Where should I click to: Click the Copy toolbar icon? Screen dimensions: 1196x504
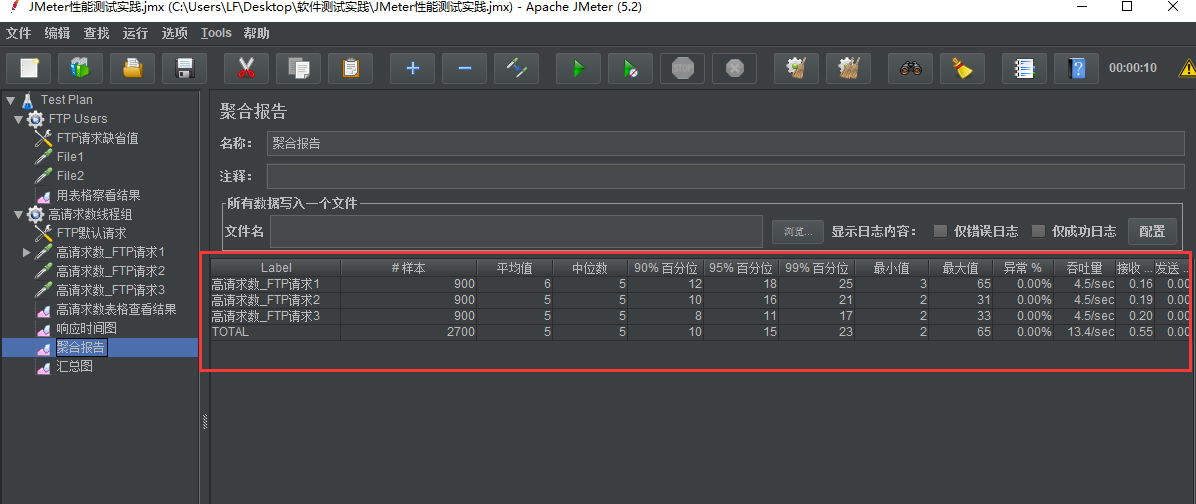[x=298, y=68]
